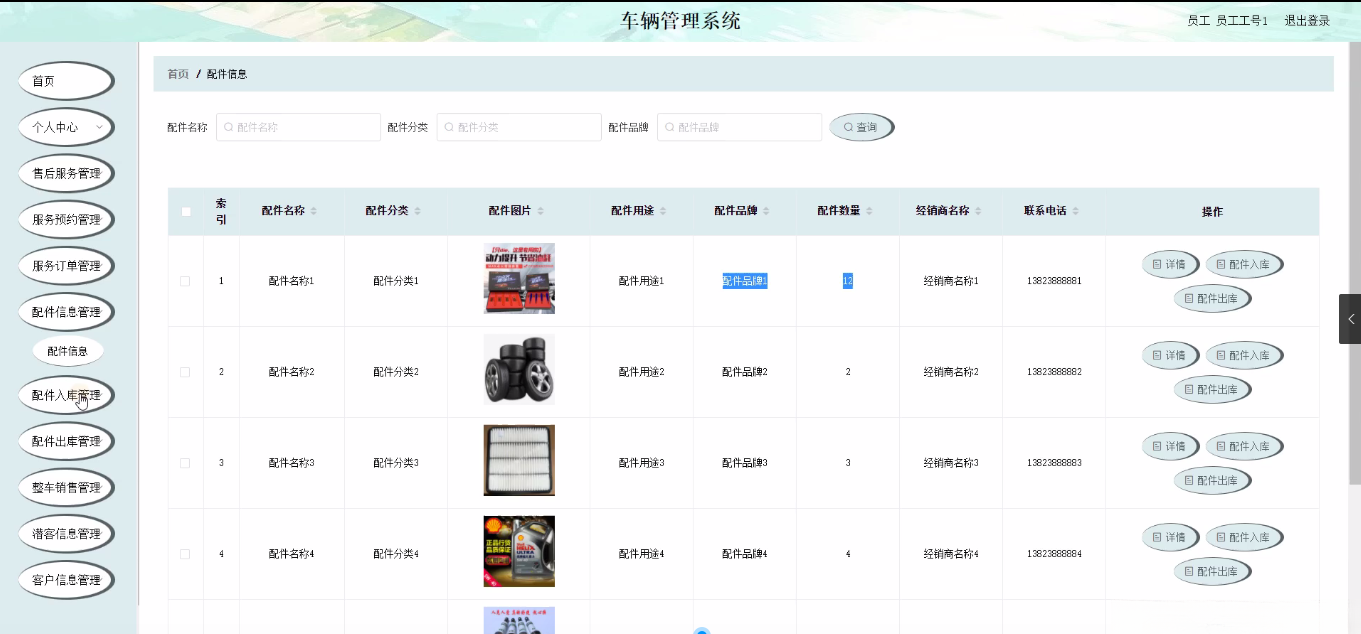Select the 配件品牌3 cell

coord(745,463)
